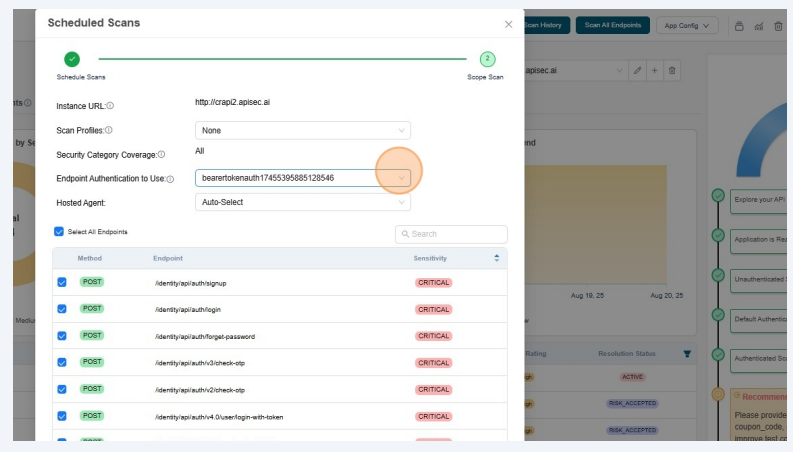
Task: Click info icon for Endpoint Authentication to Use
Action: point(170,179)
